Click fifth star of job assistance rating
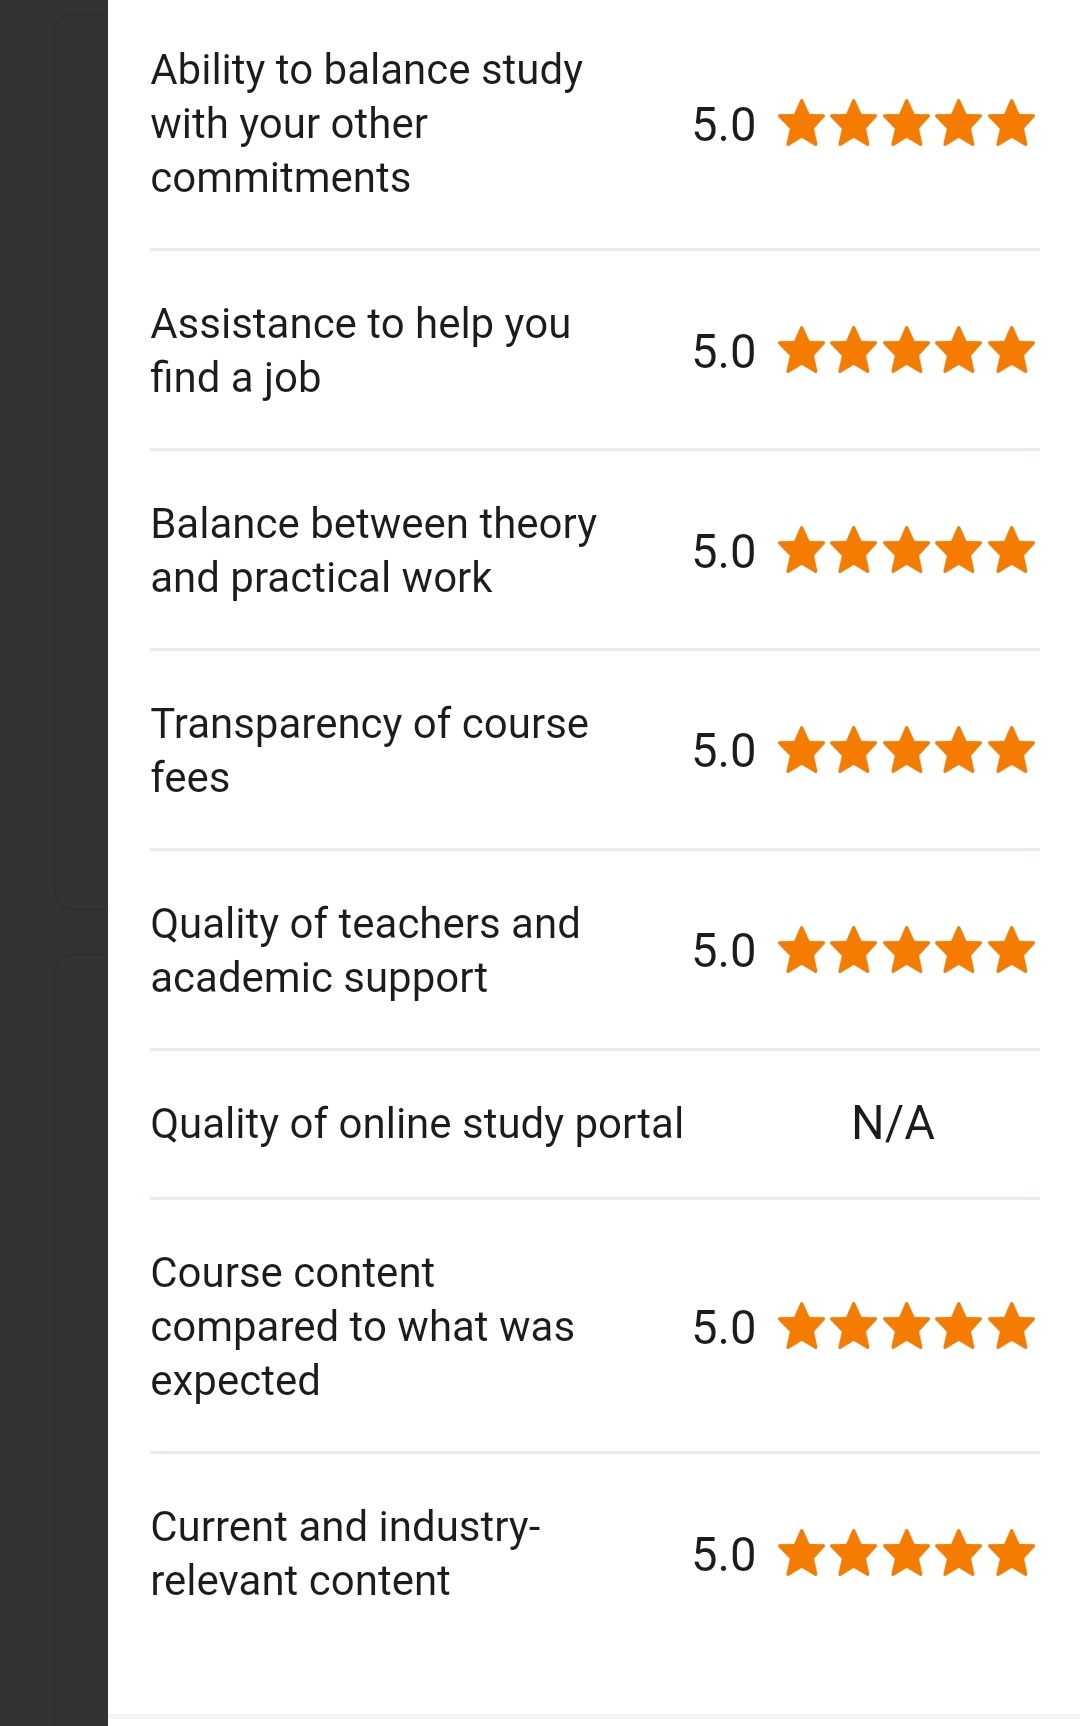 [1013, 351]
